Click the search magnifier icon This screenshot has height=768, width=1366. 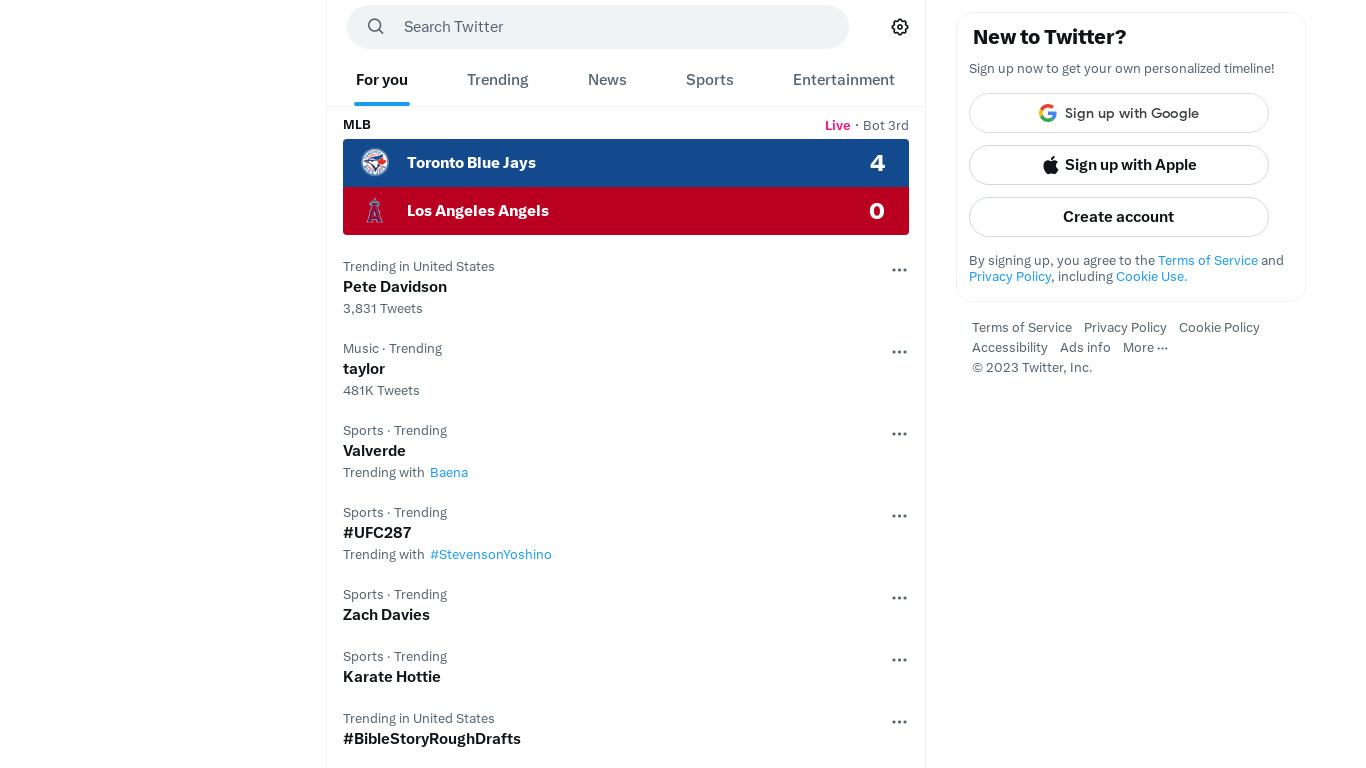point(376,27)
